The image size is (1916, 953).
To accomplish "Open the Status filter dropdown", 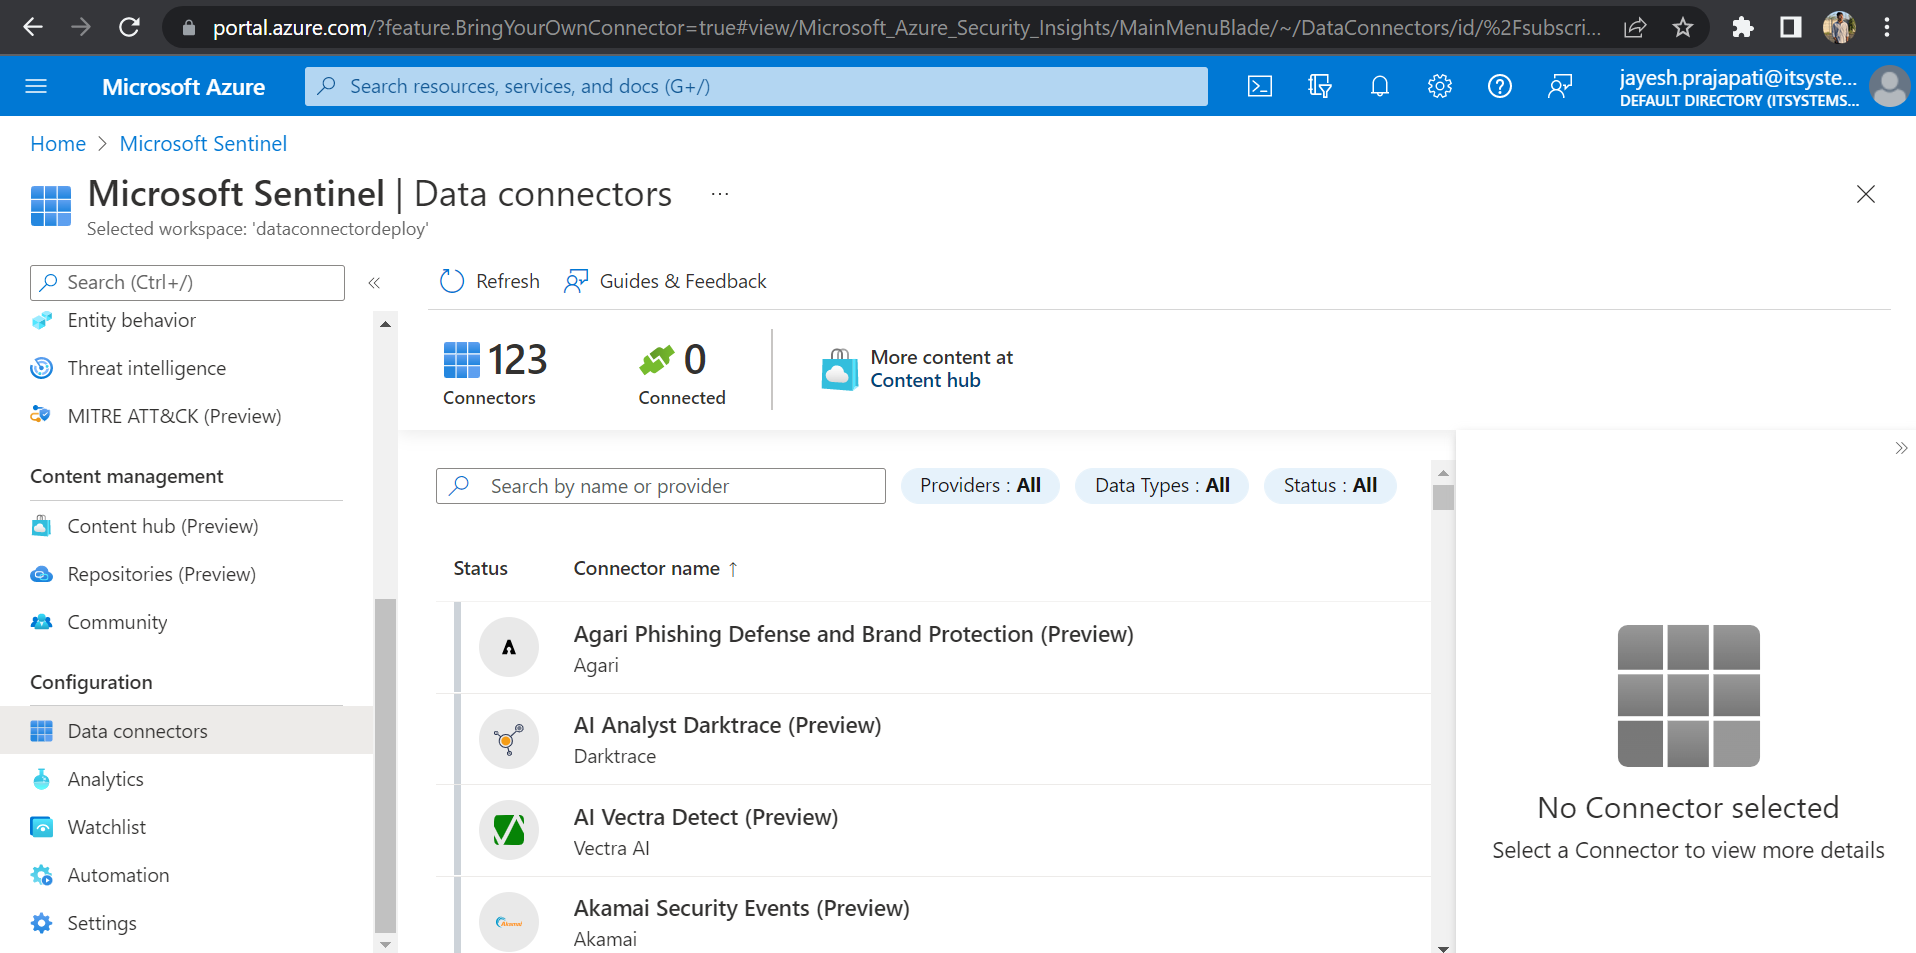I will [1330, 485].
